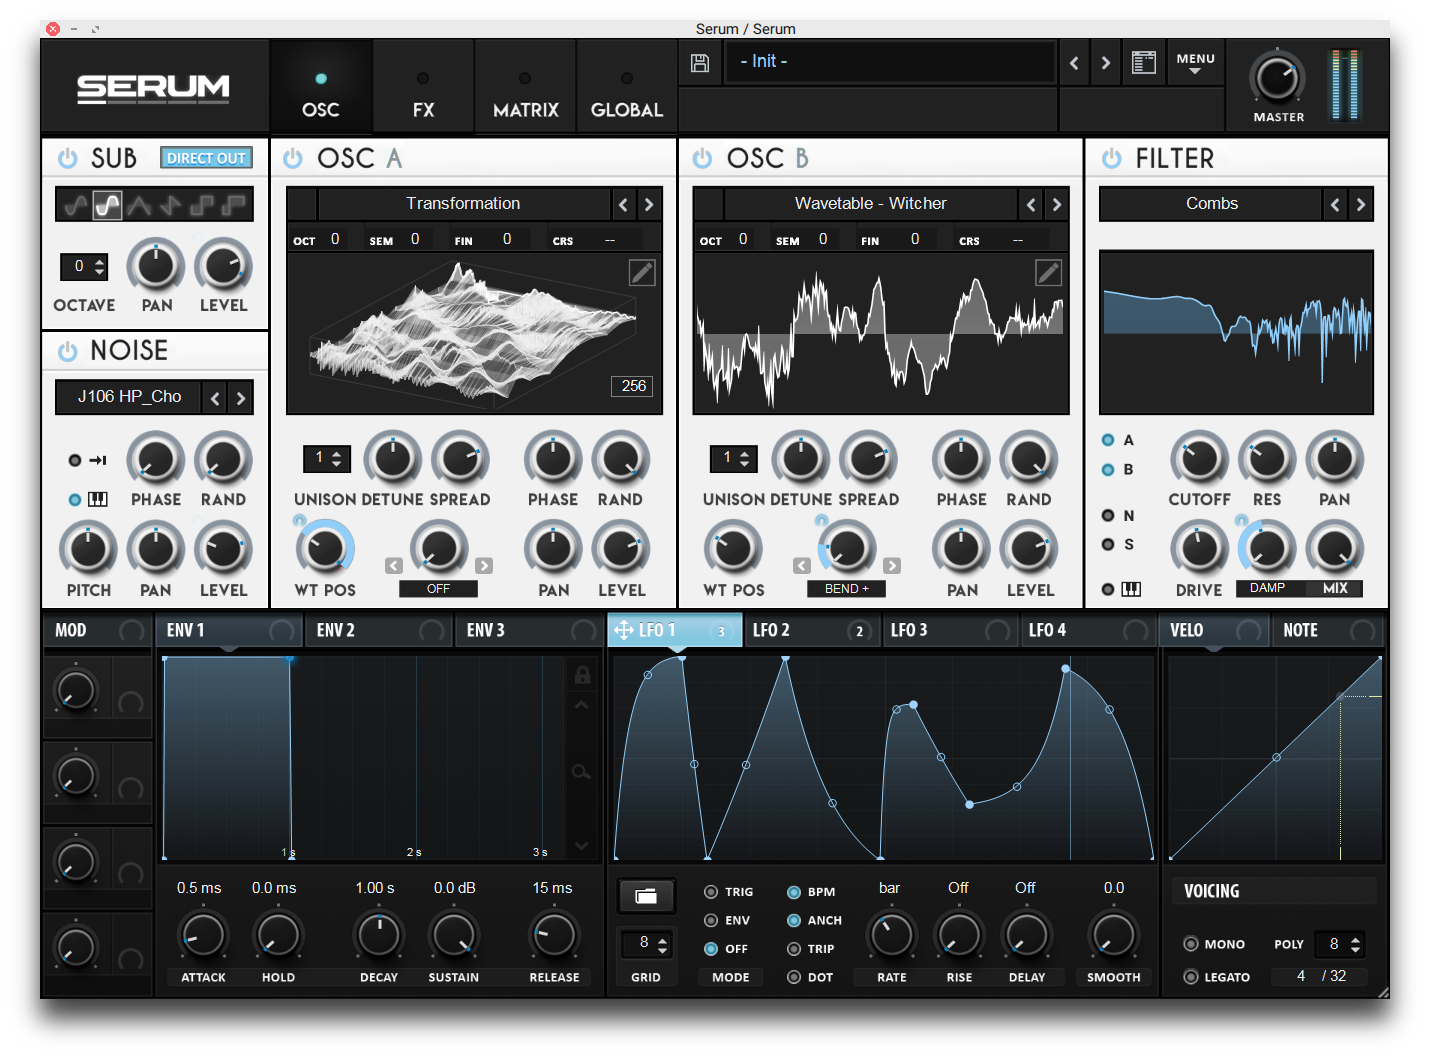1430x1059 pixels.
Task: Click the LFO 1 drag-move crosshair icon
Action: 623,630
